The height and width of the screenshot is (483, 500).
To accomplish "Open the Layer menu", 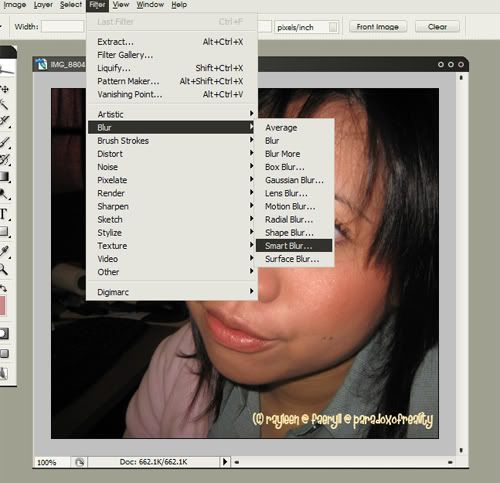I will pyautogui.click(x=43, y=5).
